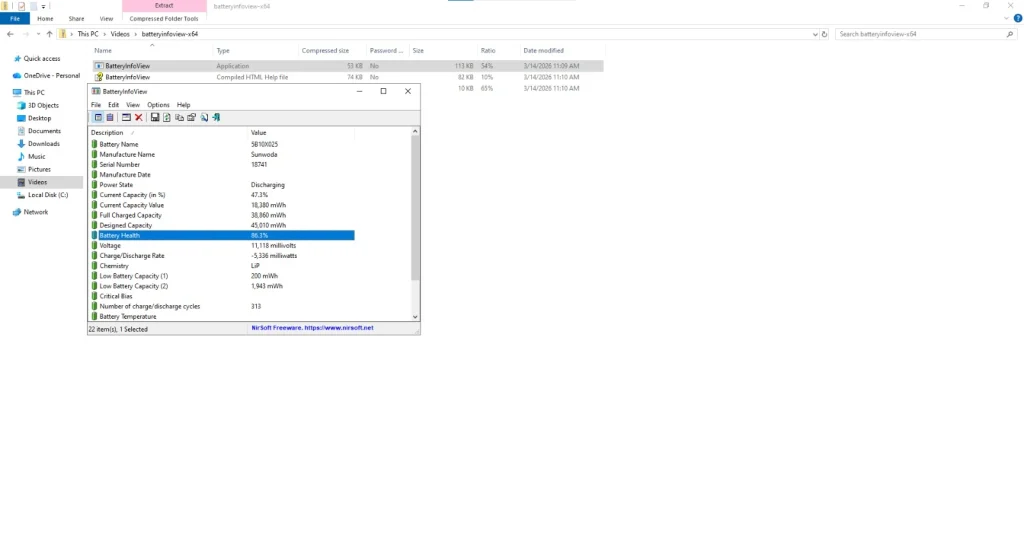
Task: Open the Home ribbon tab
Action: point(45,19)
